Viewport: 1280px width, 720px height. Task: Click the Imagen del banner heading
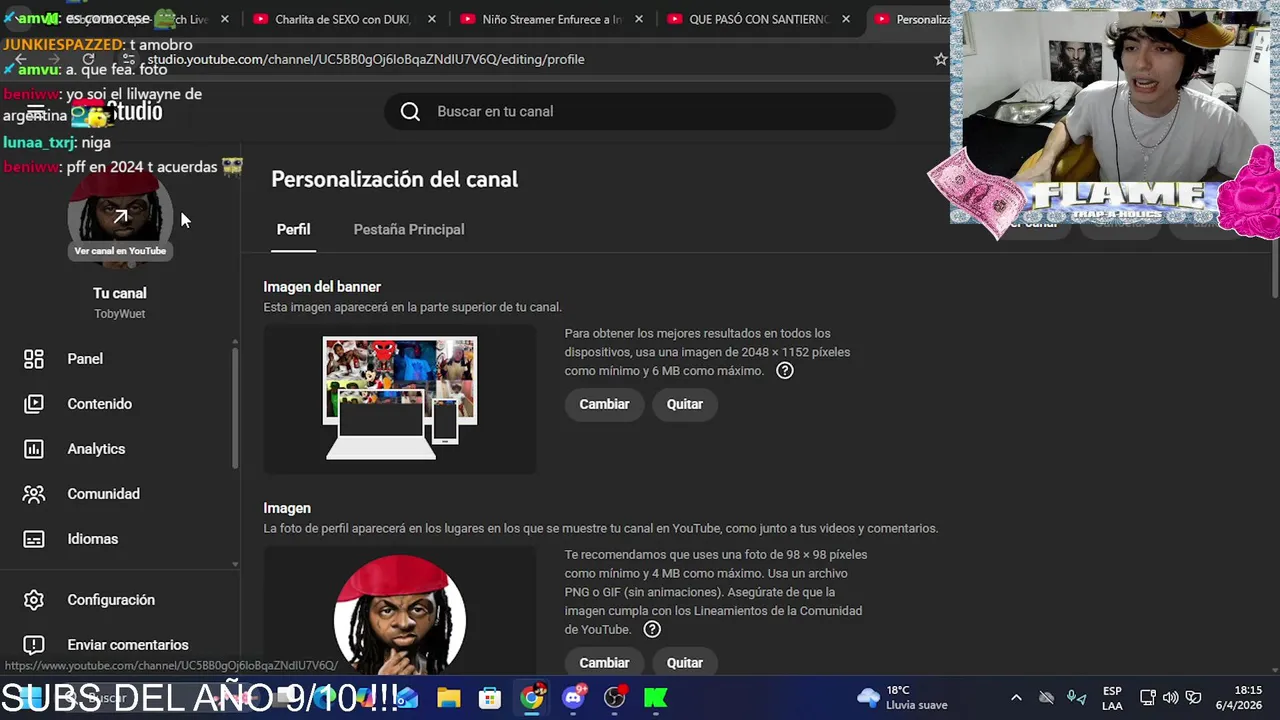click(322, 287)
